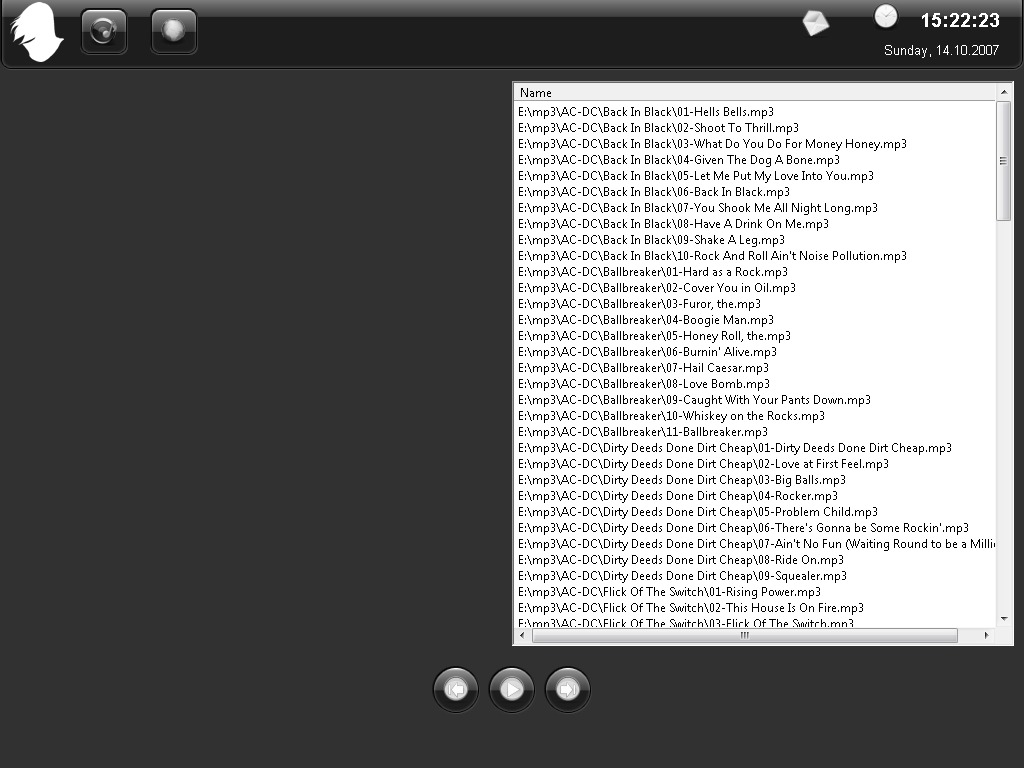Screen dimensions: 1024x768
Task: Click the horizontal scrollbar thumb
Action: (744, 635)
